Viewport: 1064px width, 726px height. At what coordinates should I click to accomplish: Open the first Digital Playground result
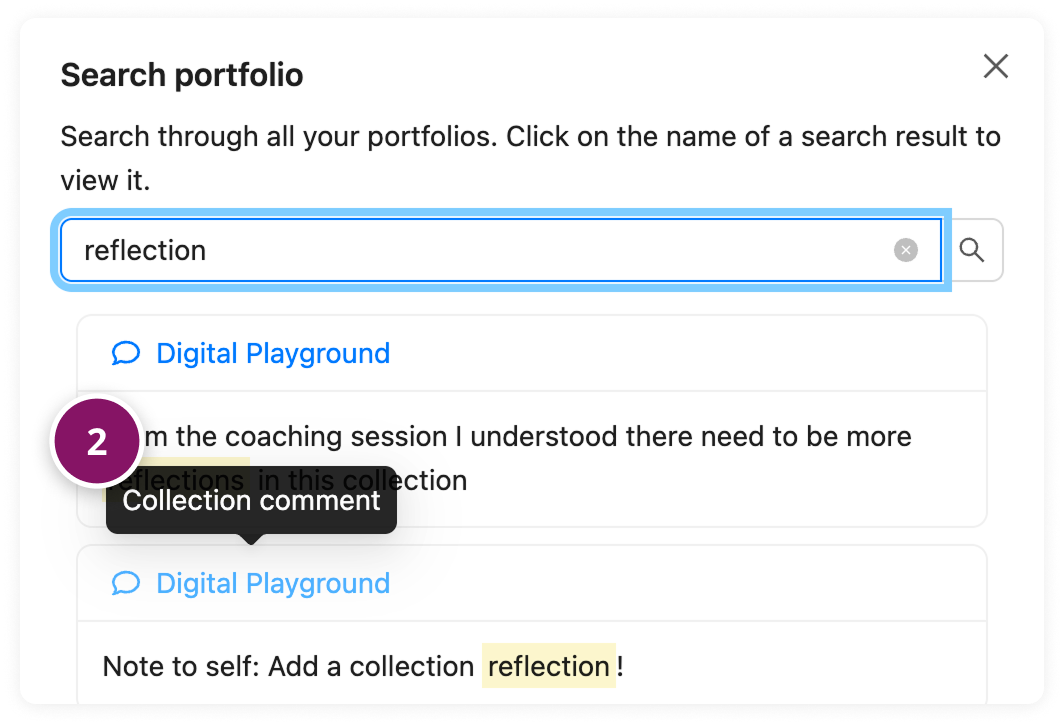273,354
